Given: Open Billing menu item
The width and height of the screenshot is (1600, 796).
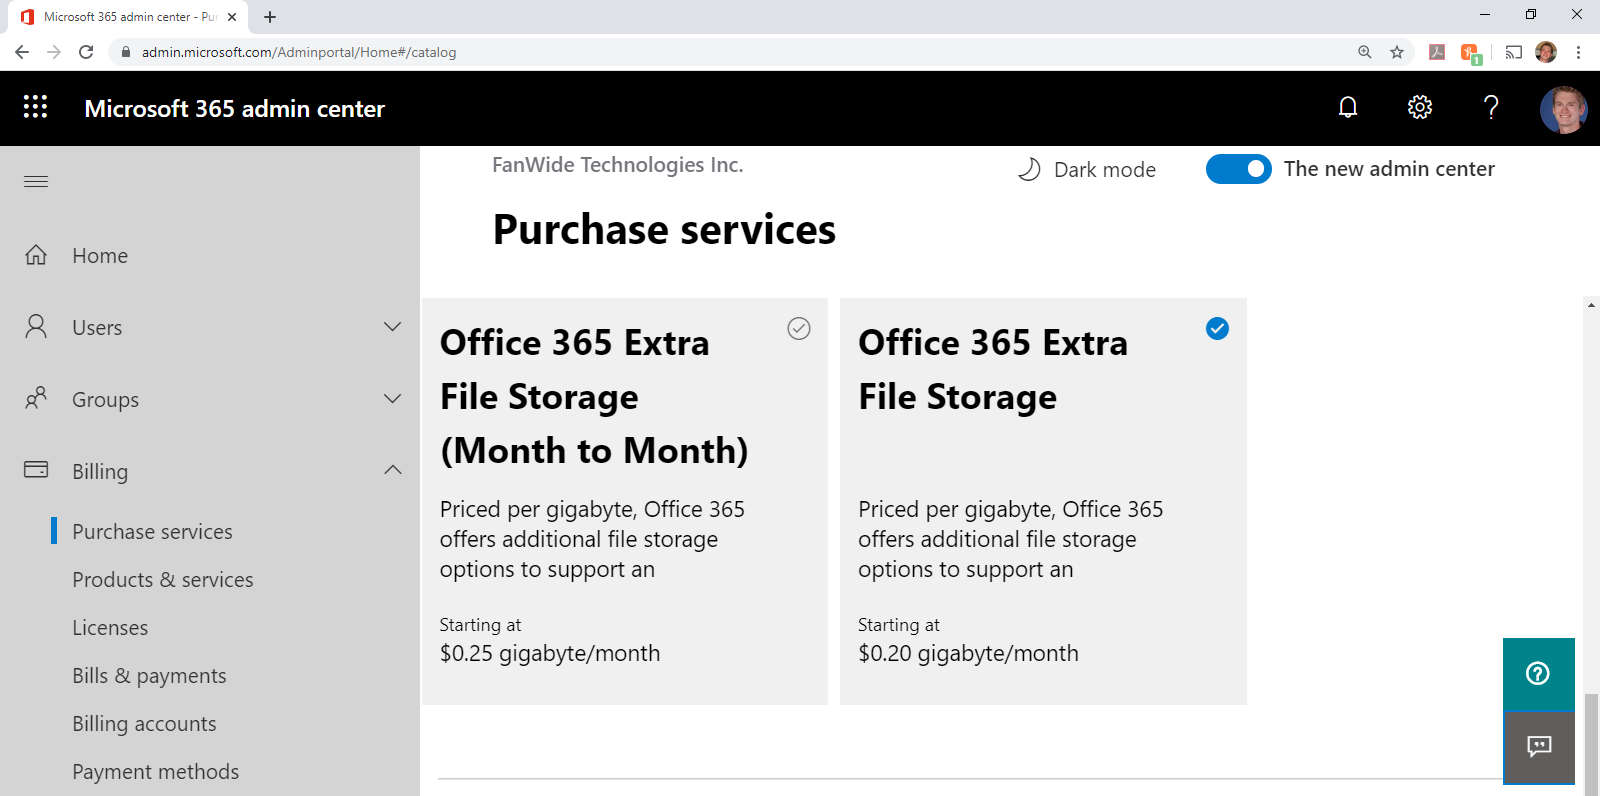Looking at the screenshot, I should click(x=100, y=471).
